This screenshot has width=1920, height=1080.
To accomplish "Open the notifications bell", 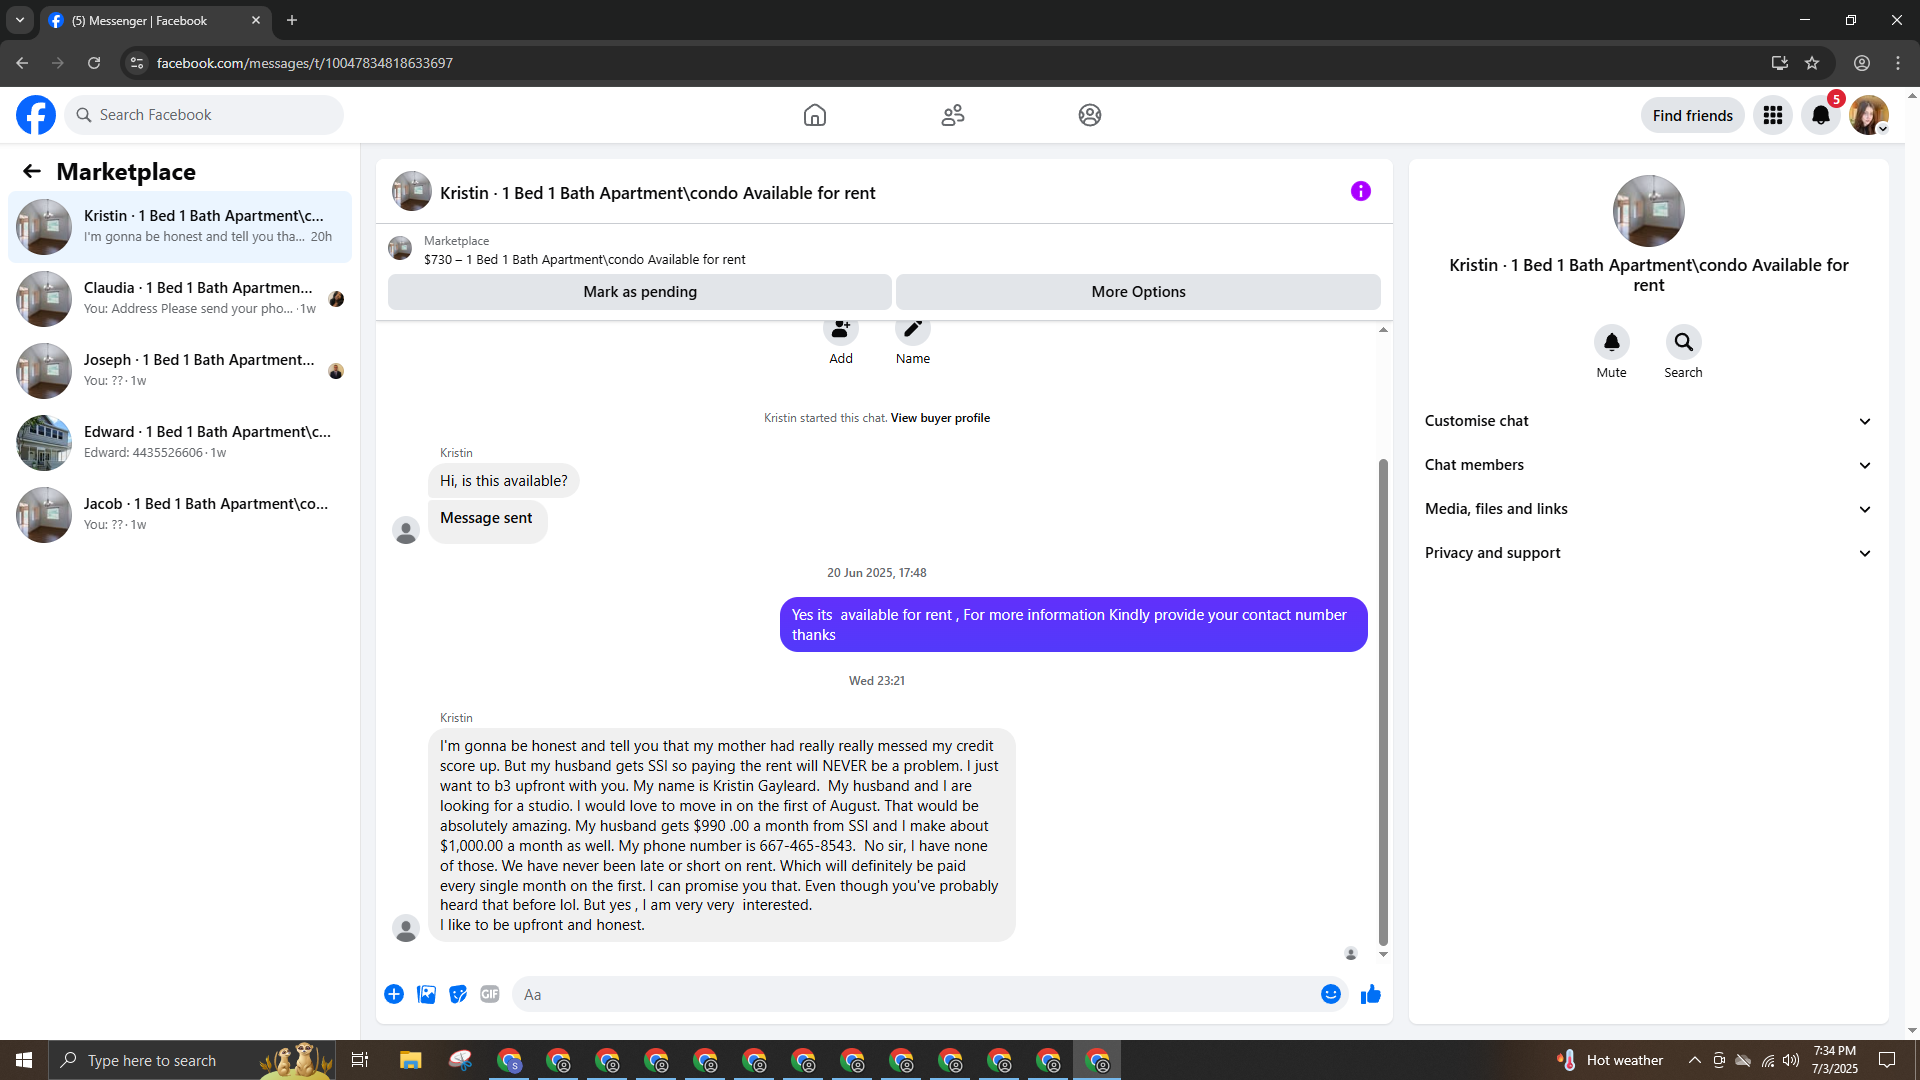I will (1820, 115).
